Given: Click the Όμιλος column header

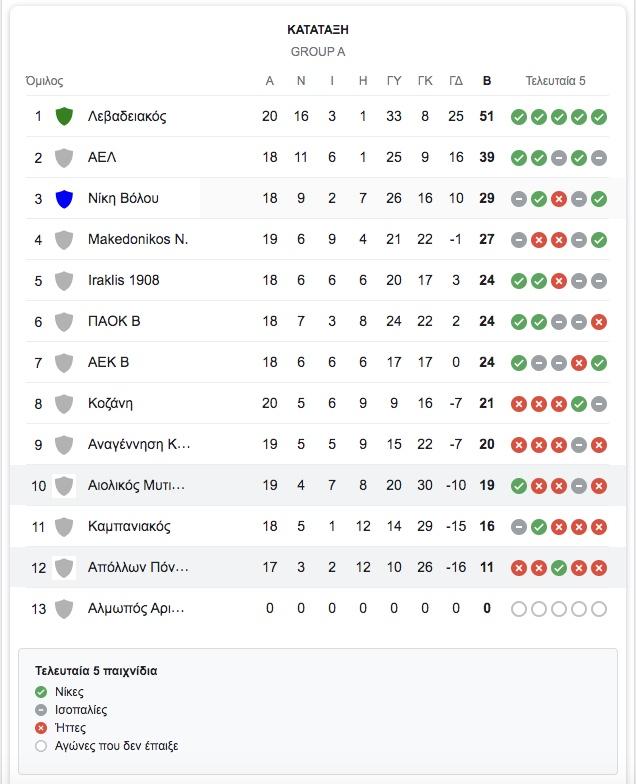Looking at the screenshot, I should pyautogui.click(x=44, y=81).
